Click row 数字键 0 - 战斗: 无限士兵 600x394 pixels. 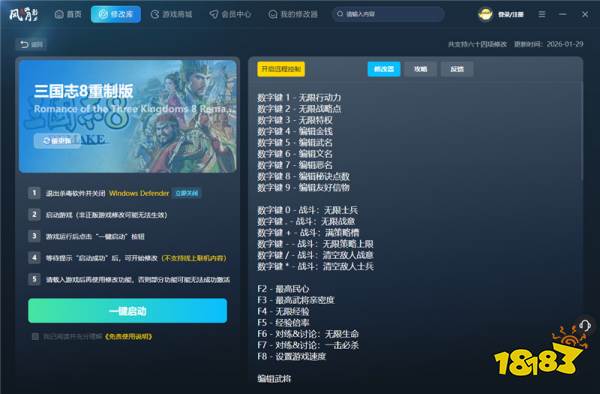[x=308, y=210]
